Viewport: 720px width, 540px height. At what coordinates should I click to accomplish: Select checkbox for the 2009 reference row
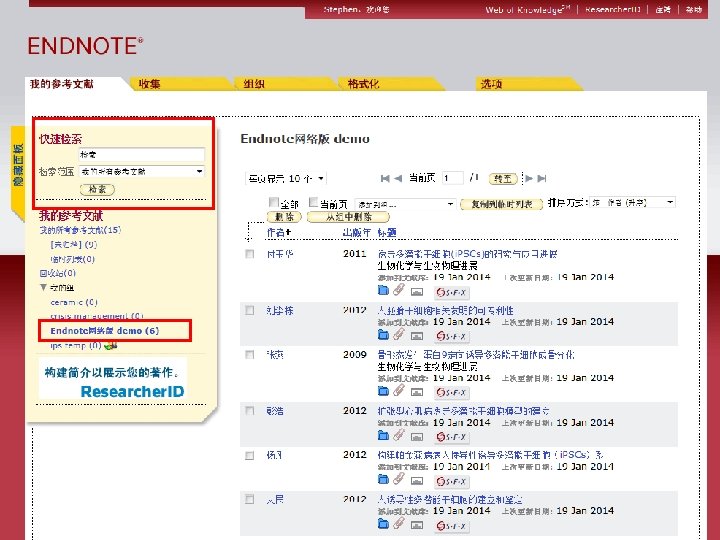click(x=250, y=354)
